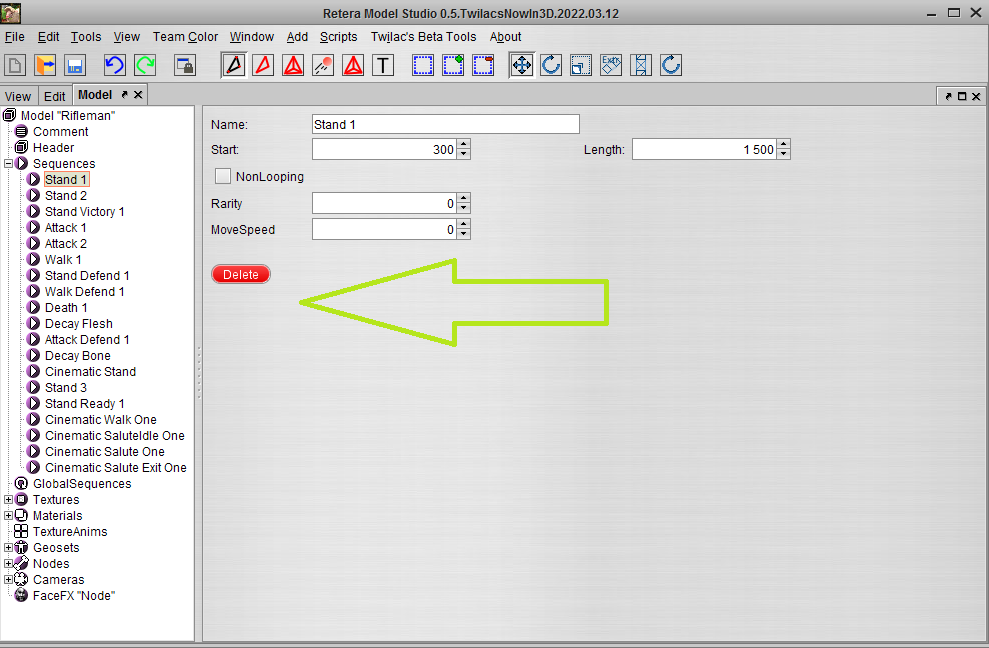Choose the Deselect rectangle icon
989x648 pixels.
(x=483, y=65)
